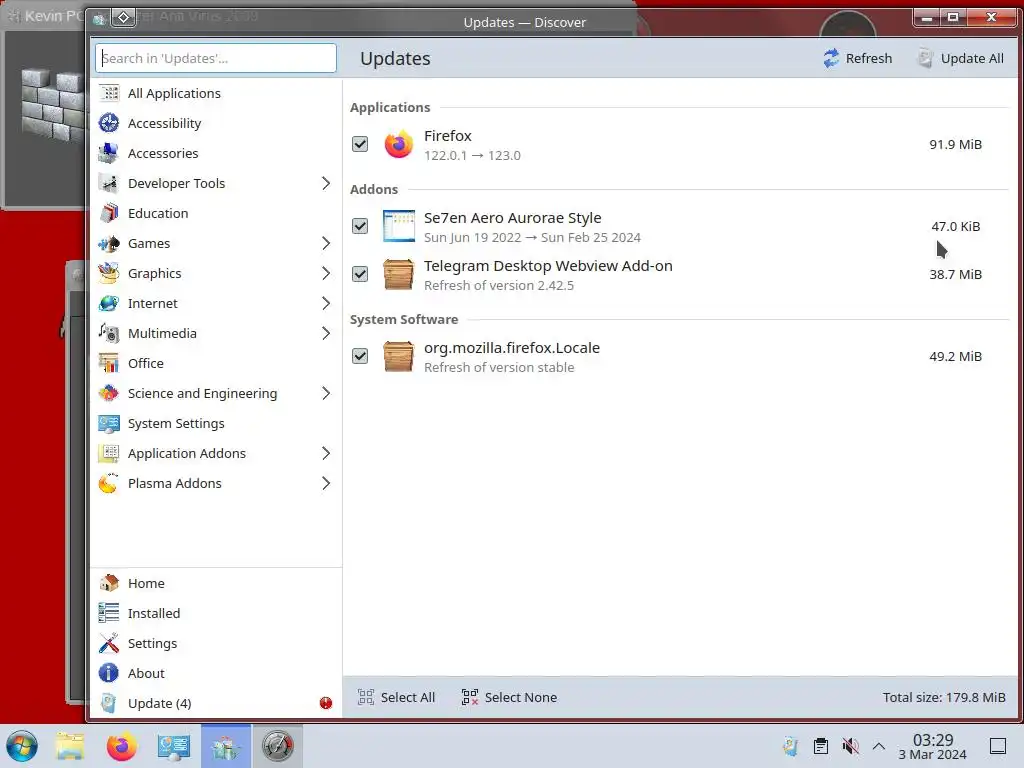1024x768 pixels.
Task: Open the About page
Action: [x=216, y=673]
